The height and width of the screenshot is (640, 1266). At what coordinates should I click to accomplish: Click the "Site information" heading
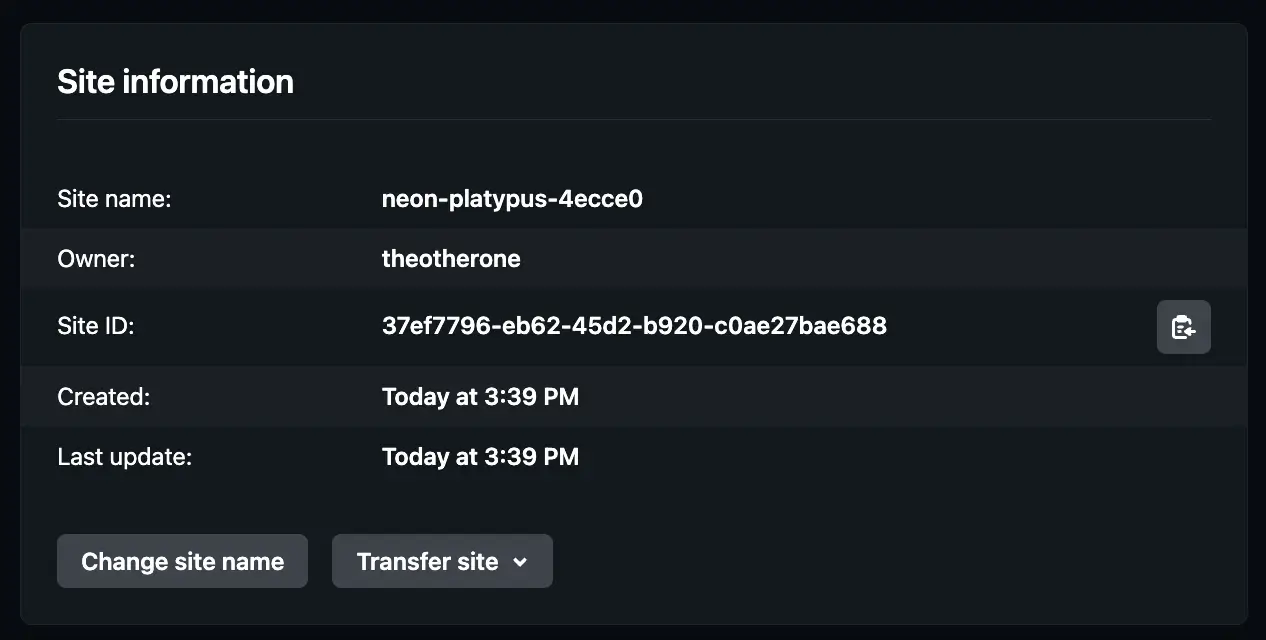(x=176, y=81)
